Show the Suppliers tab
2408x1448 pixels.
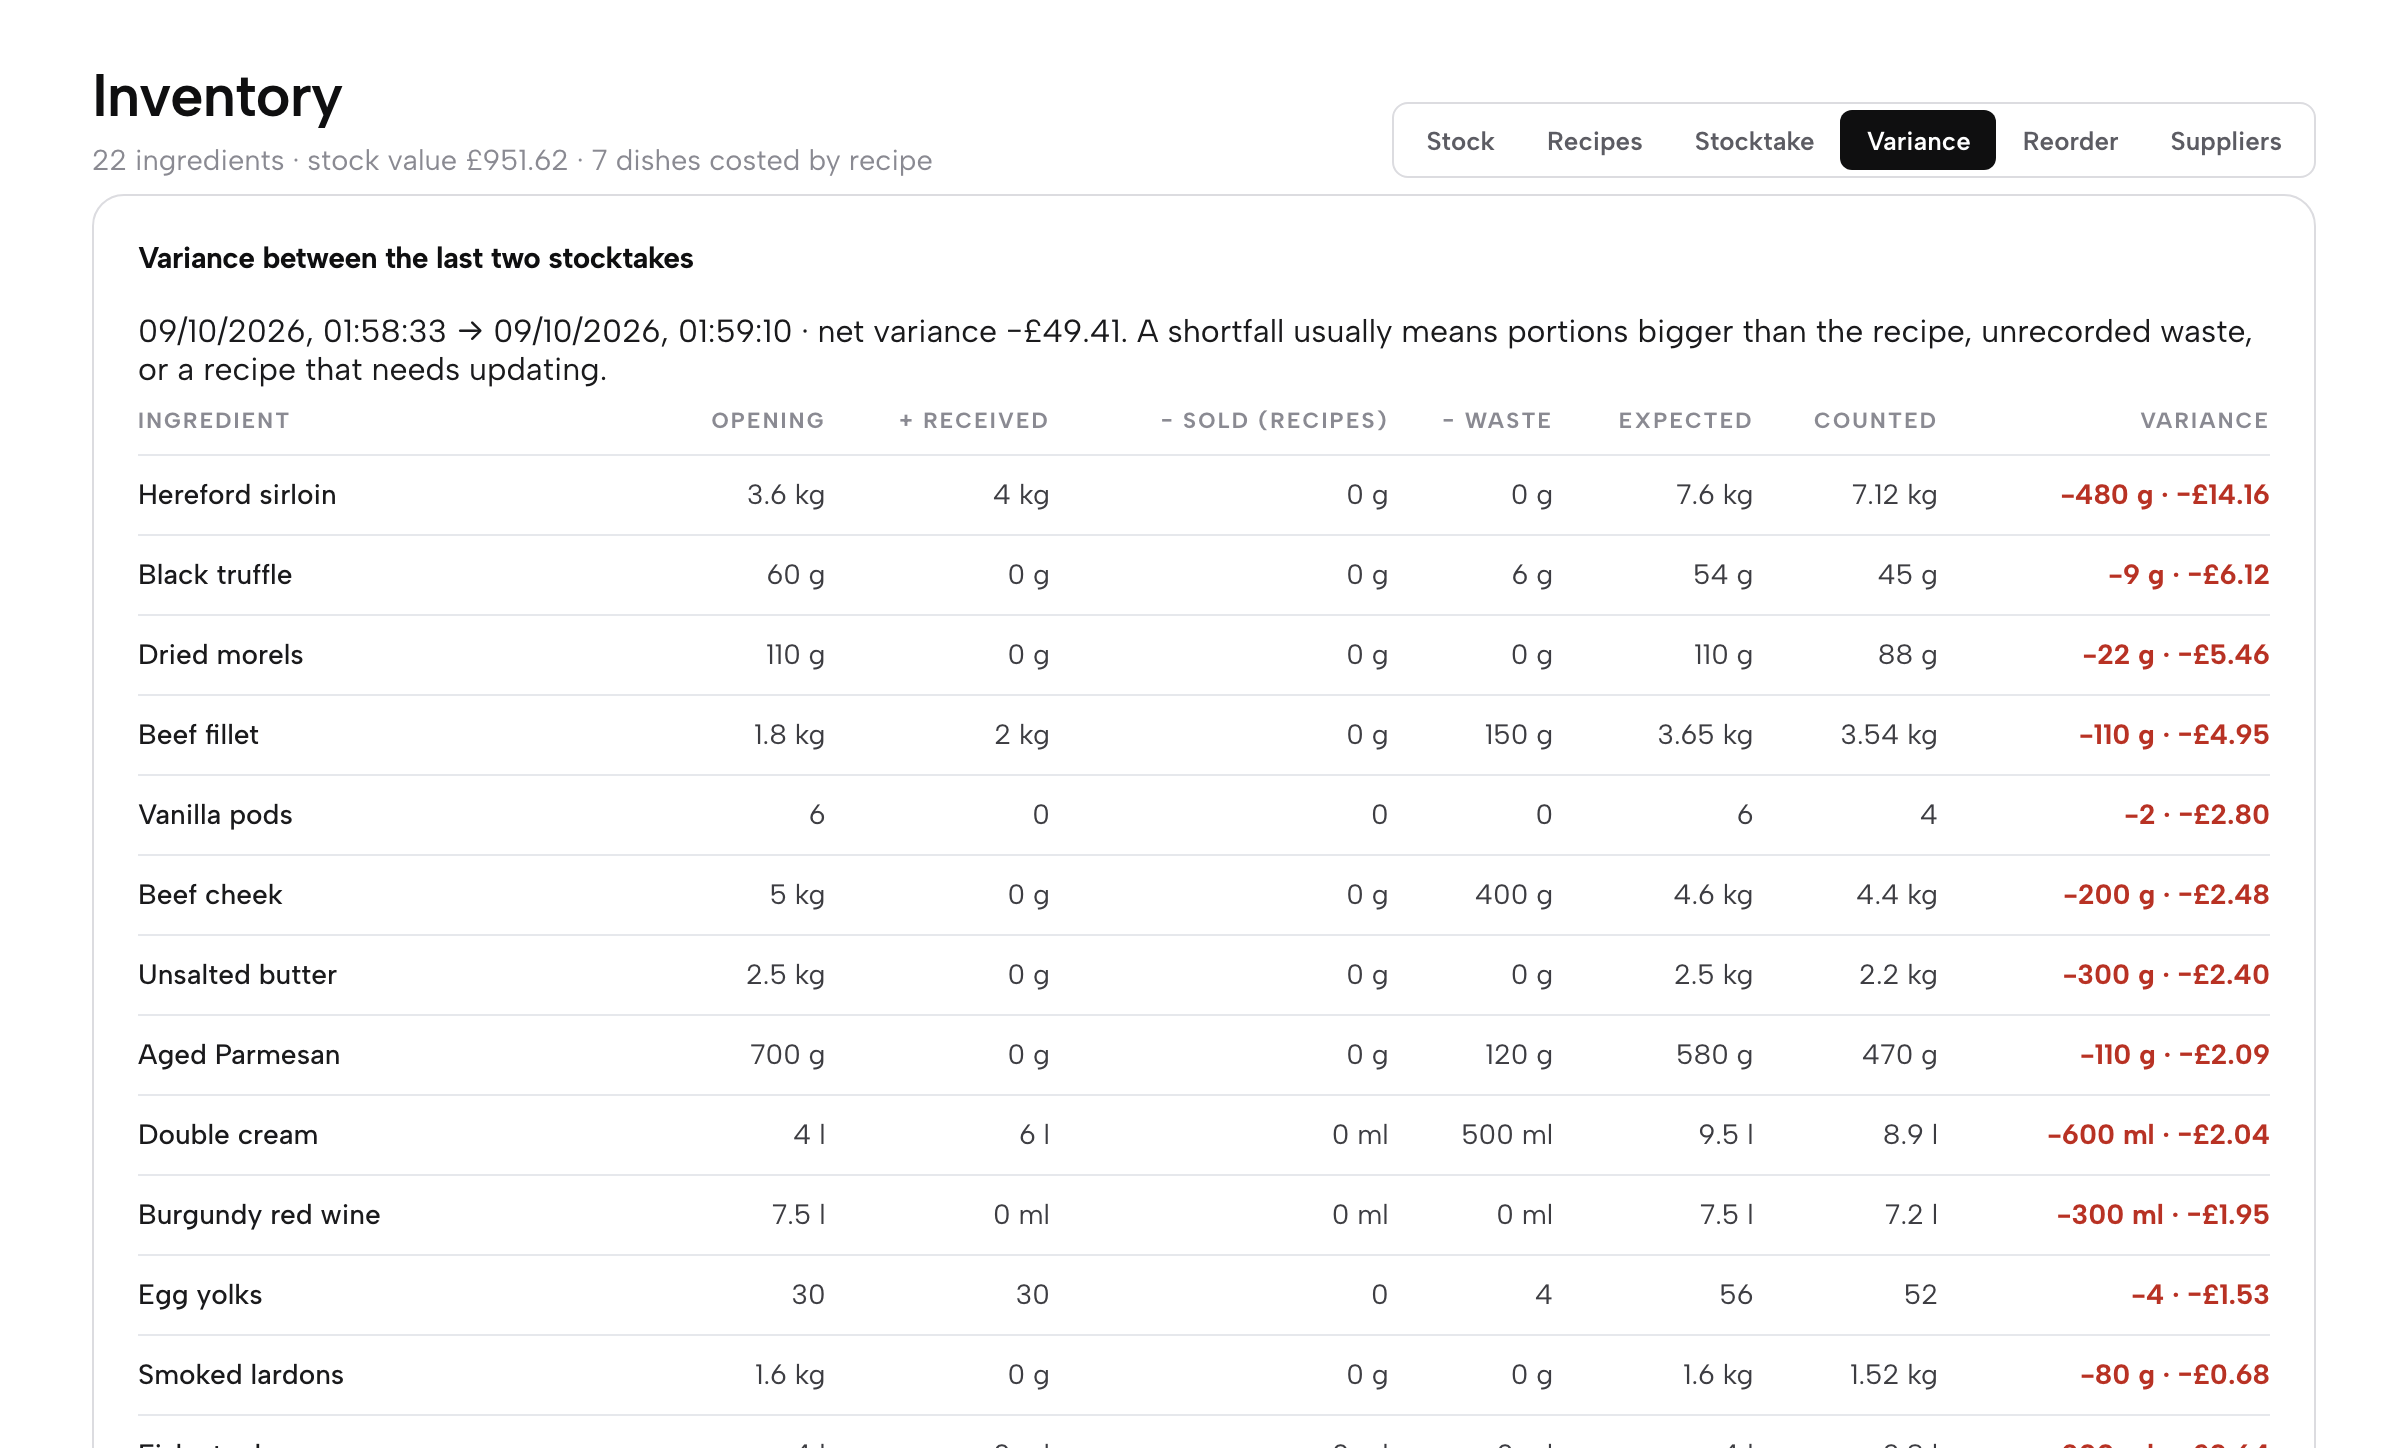[x=2225, y=141]
